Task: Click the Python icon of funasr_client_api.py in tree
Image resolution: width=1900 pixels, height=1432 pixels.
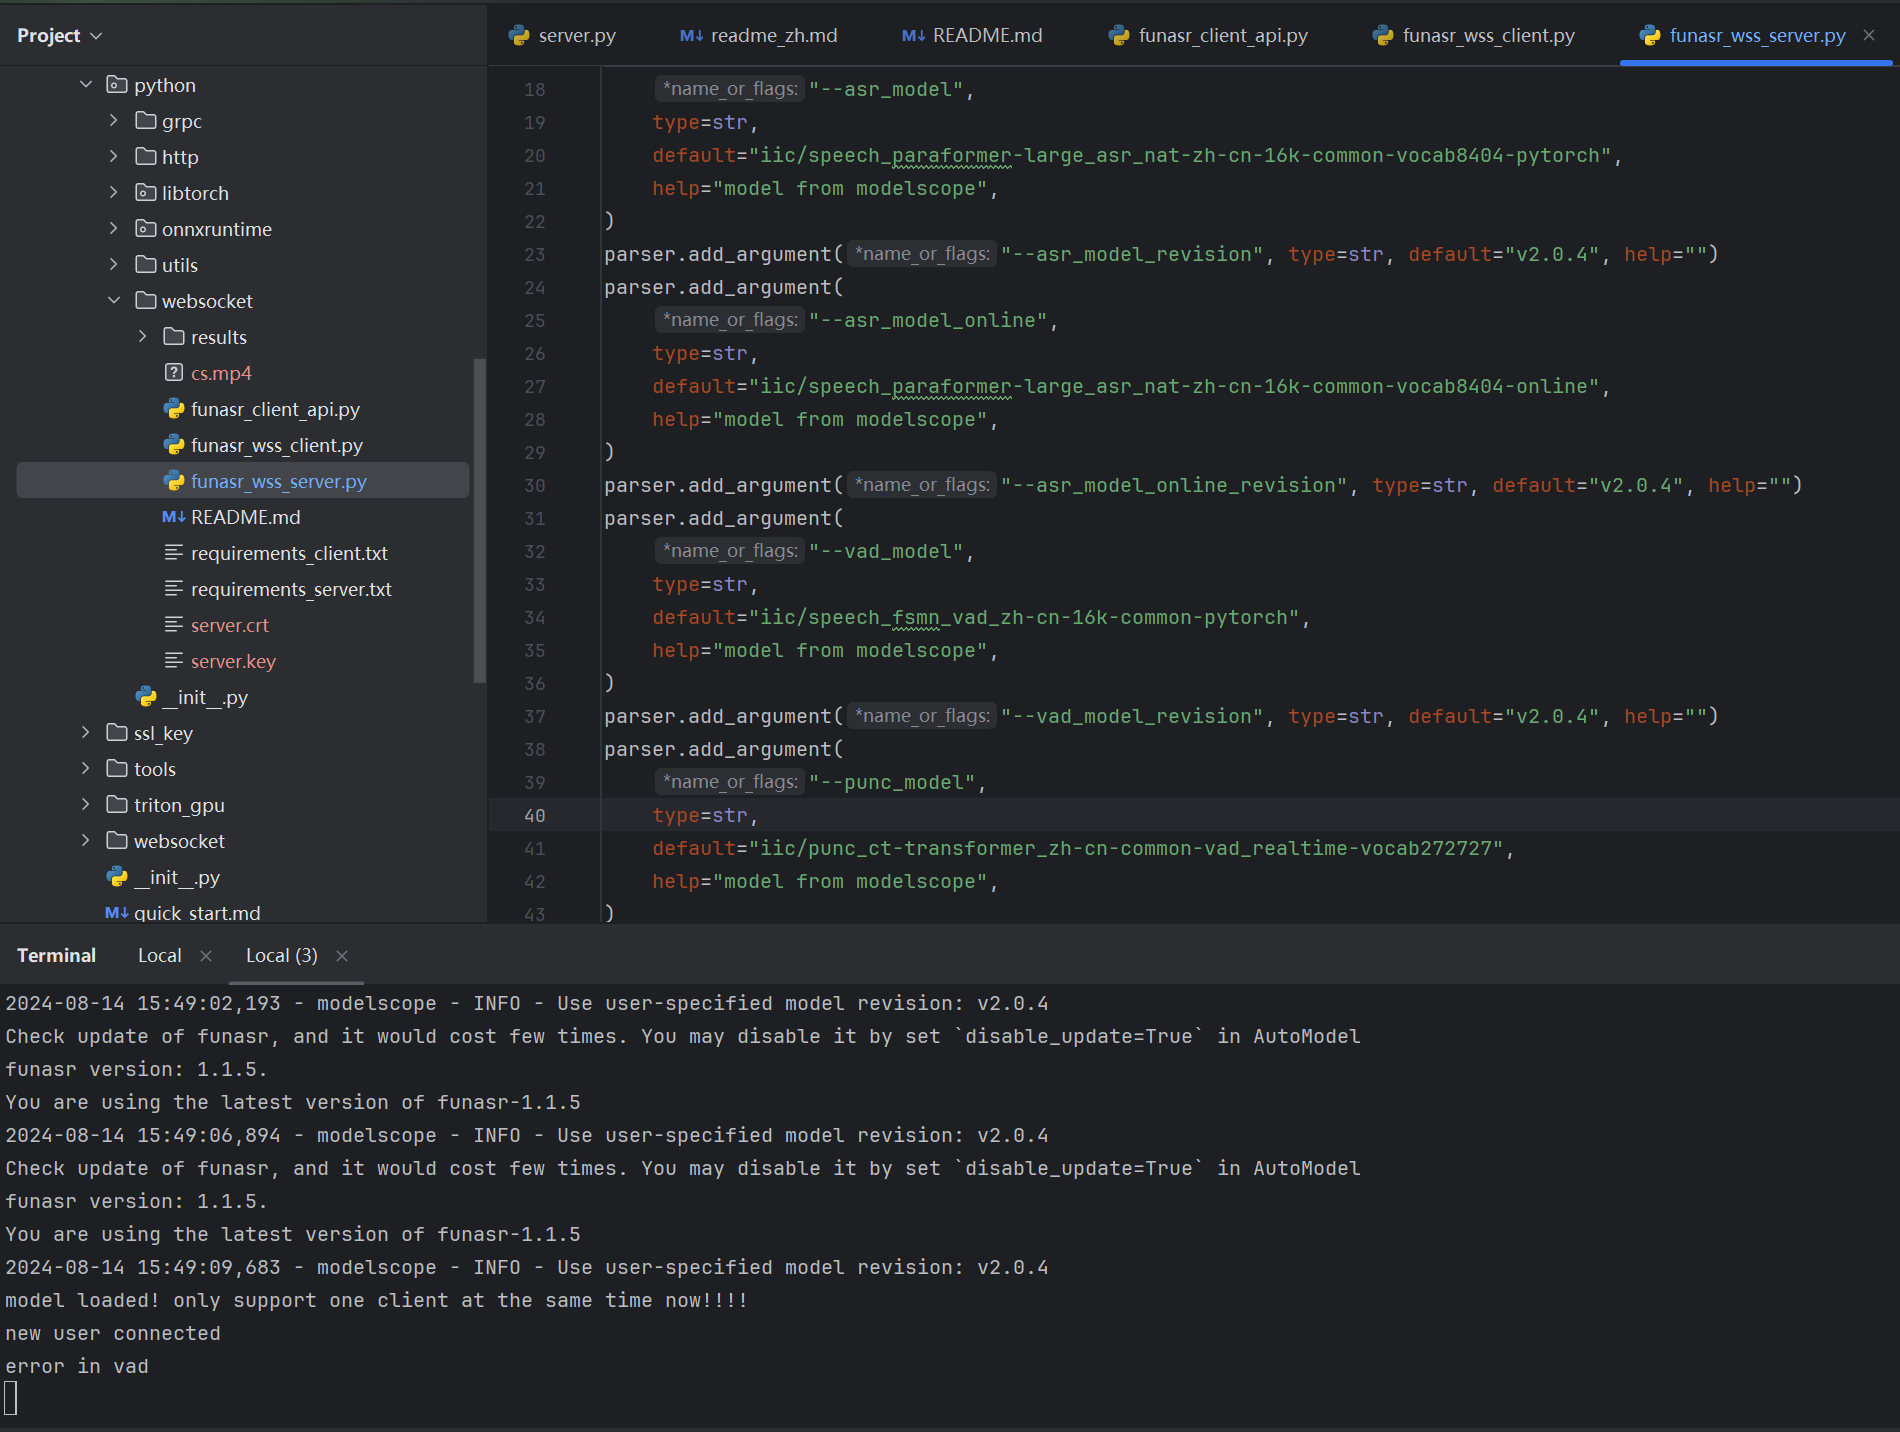Action: [x=174, y=409]
